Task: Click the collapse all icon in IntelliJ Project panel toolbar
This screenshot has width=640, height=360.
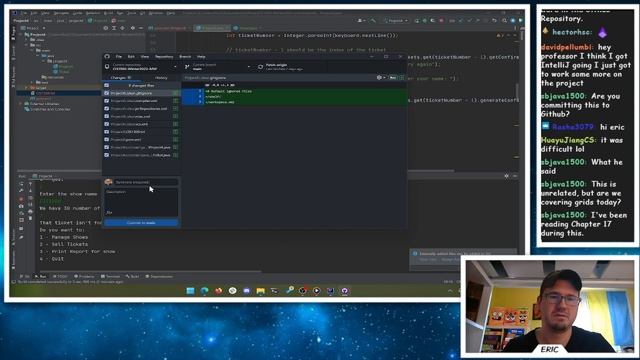Action: tap(122, 28)
